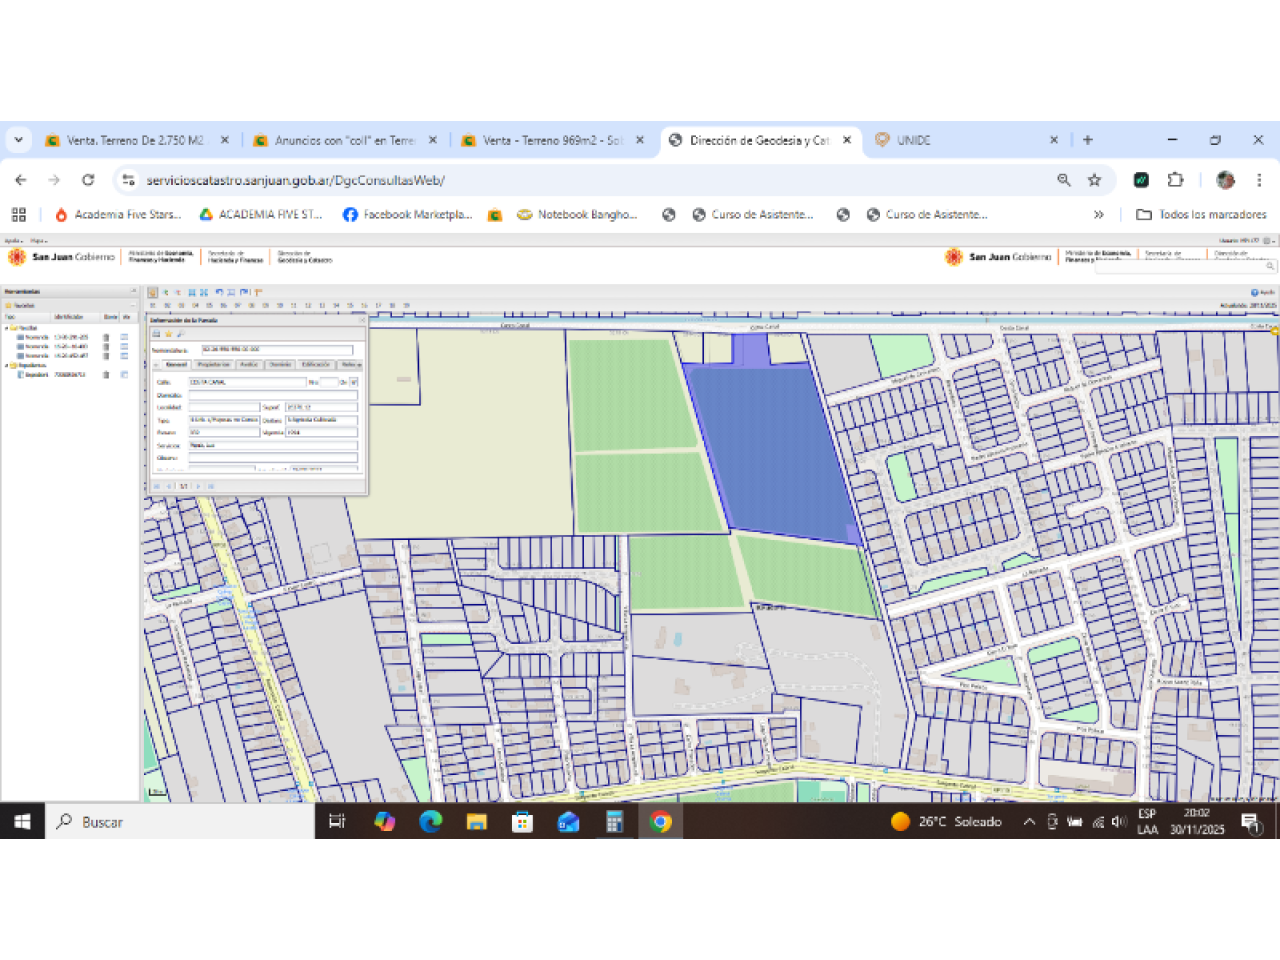
Task: Collapse the Expedientes tree folder
Action: pyautogui.click(x=7, y=366)
